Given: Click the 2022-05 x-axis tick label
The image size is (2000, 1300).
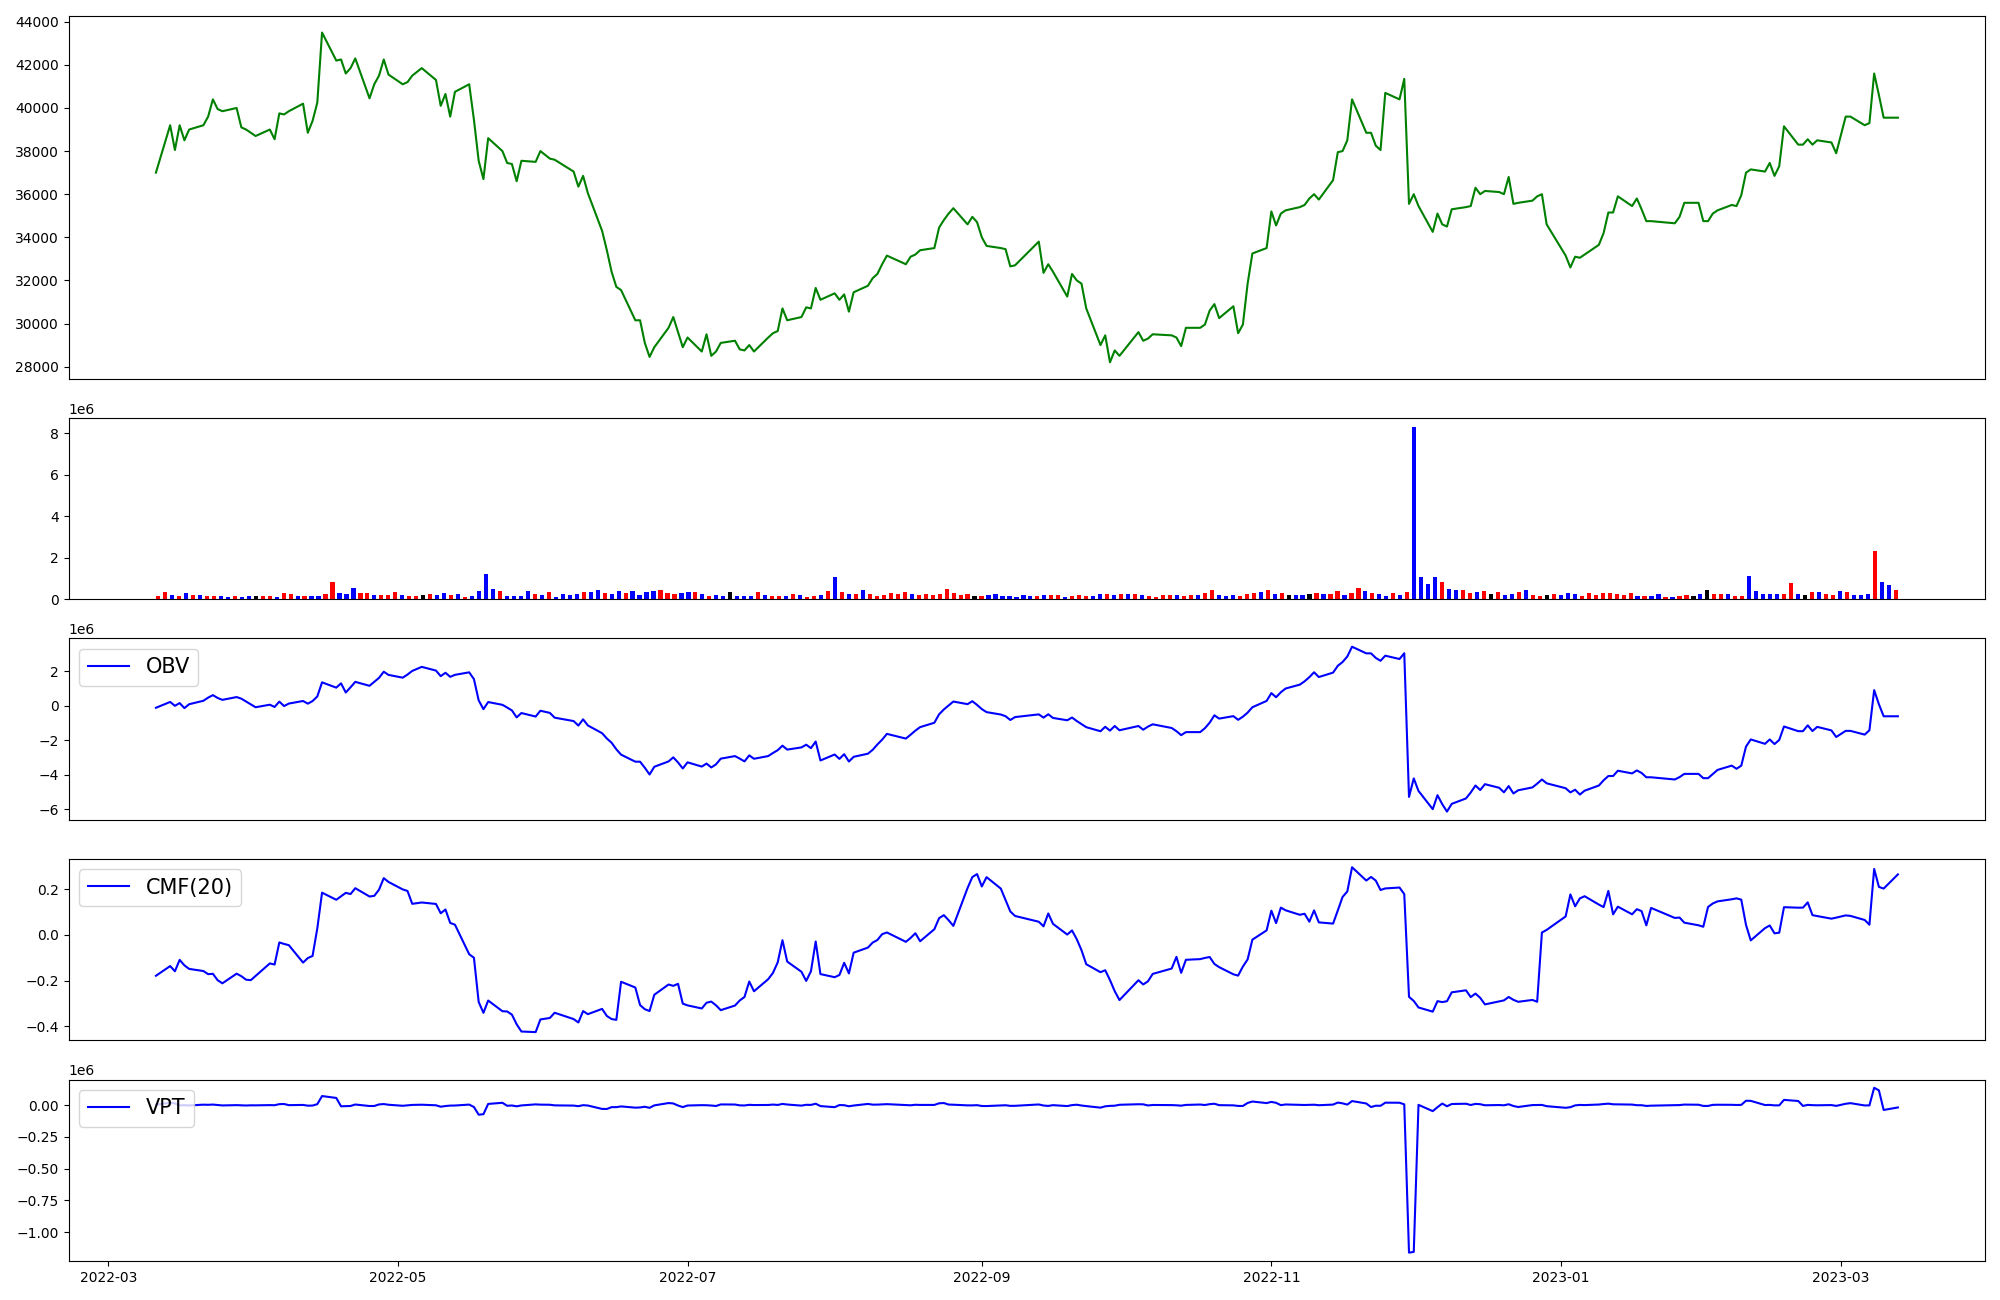Looking at the screenshot, I should click(x=398, y=1277).
